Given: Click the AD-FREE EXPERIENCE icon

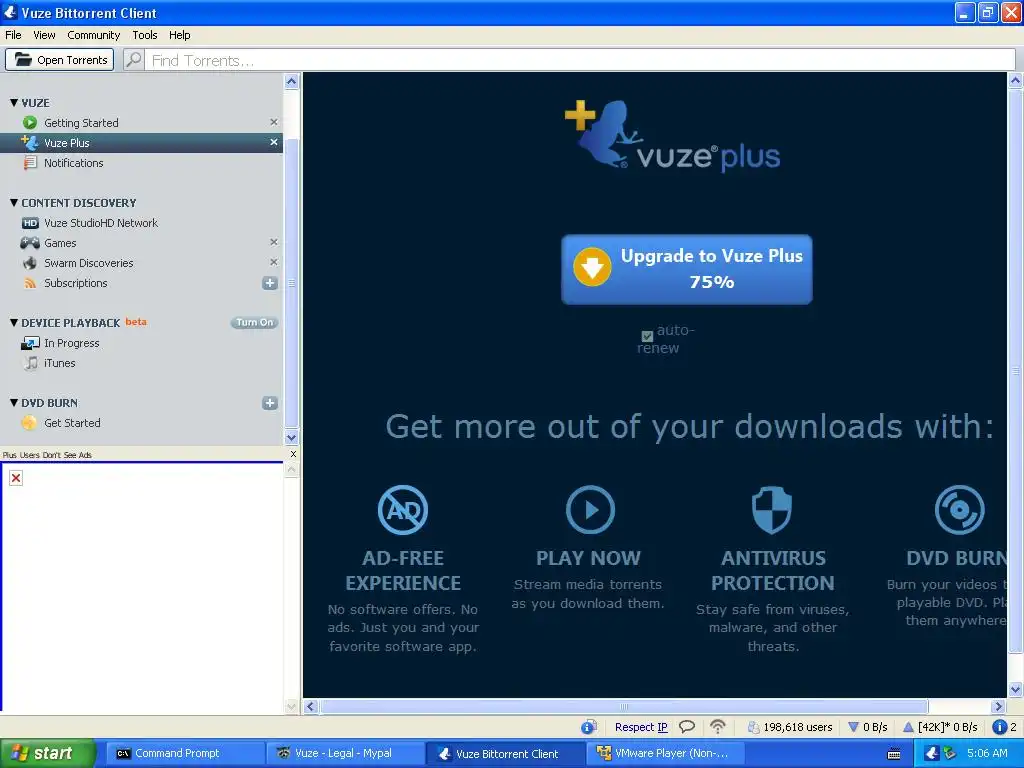Looking at the screenshot, I should coord(403,510).
